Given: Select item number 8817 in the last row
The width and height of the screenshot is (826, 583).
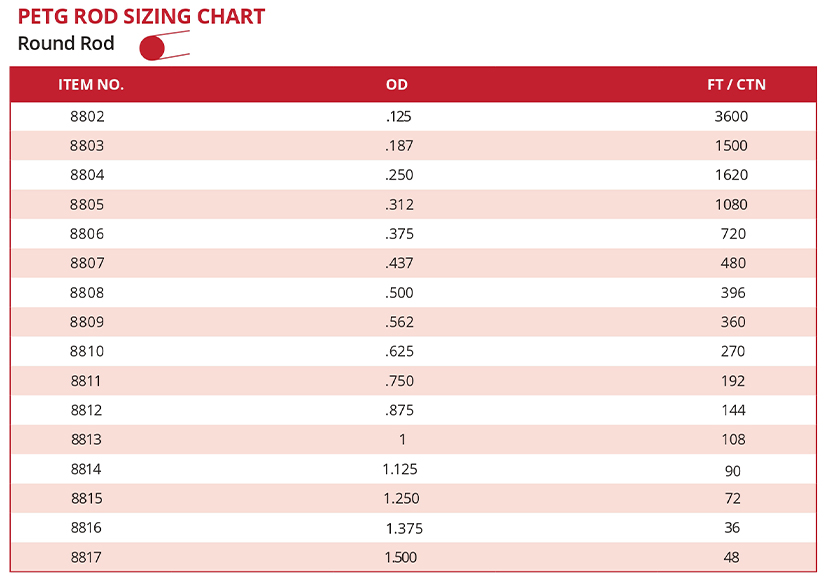Looking at the screenshot, I should [x=87, y=557].
